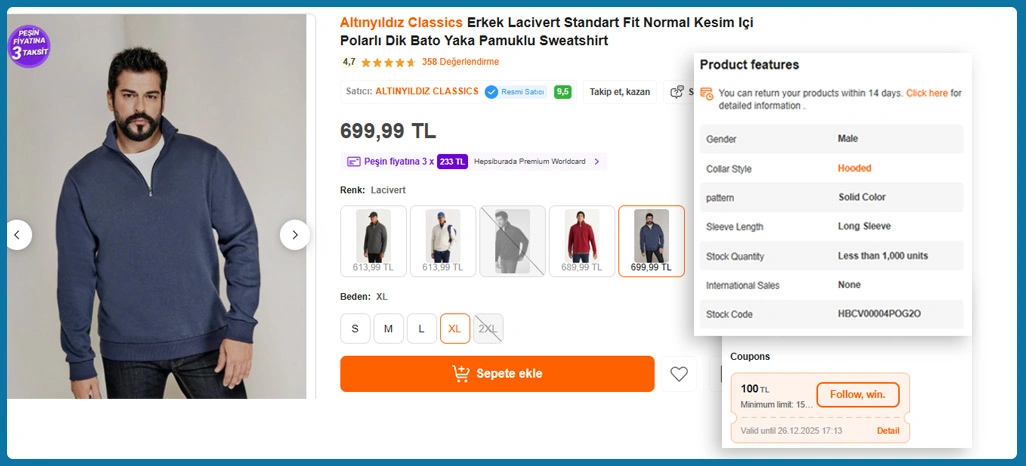The width and height of the screenshot is (1026, 466).
Task: Click the green 9,5 seller score badge
Action: (563, 92)
